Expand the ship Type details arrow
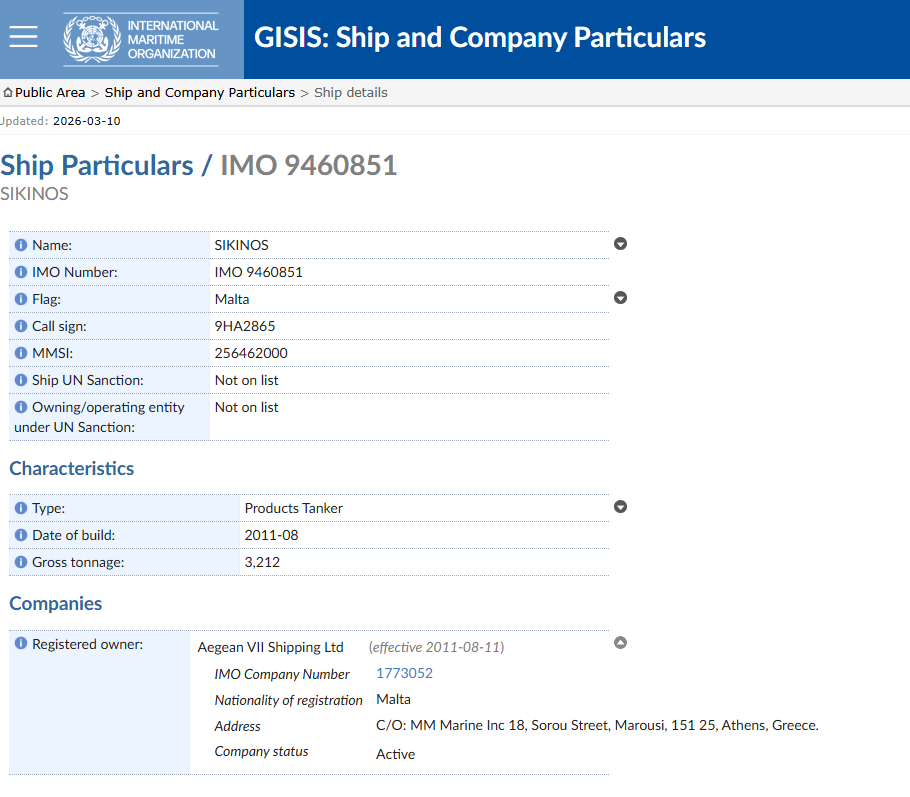The width and height of the screenshot is (910, 797). pos(620,507)
